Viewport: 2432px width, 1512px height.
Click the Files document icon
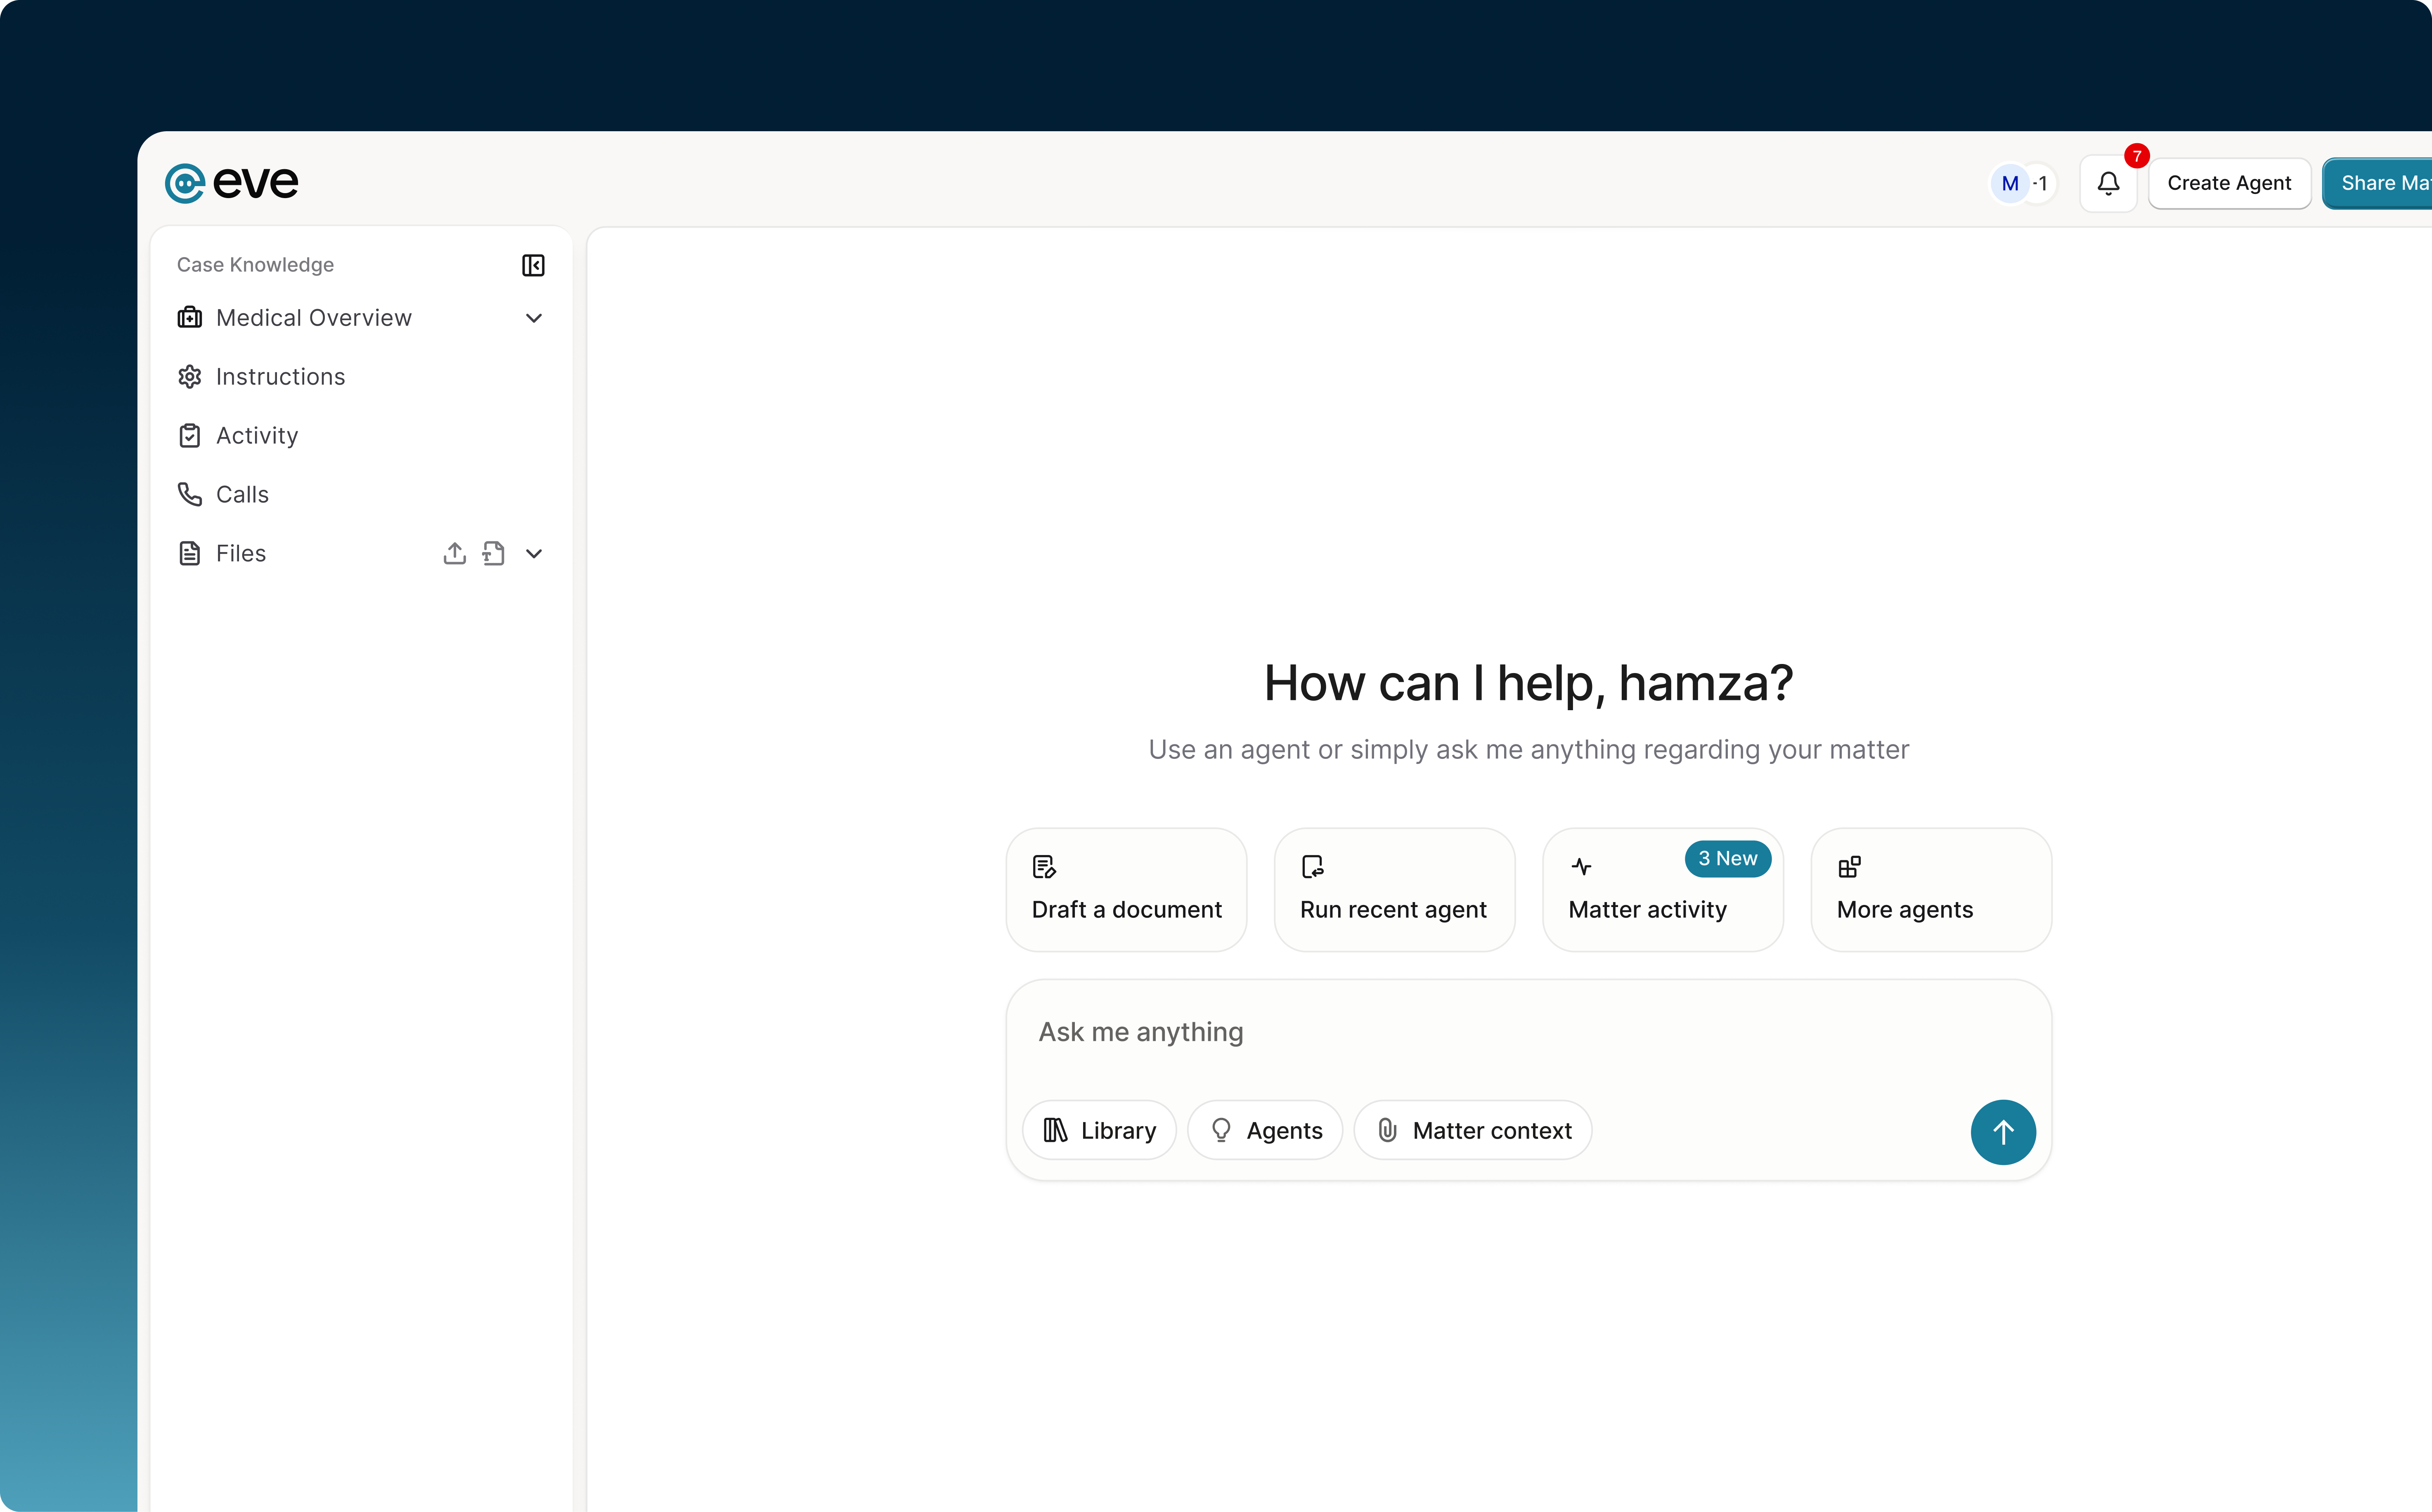coord(189,553)
